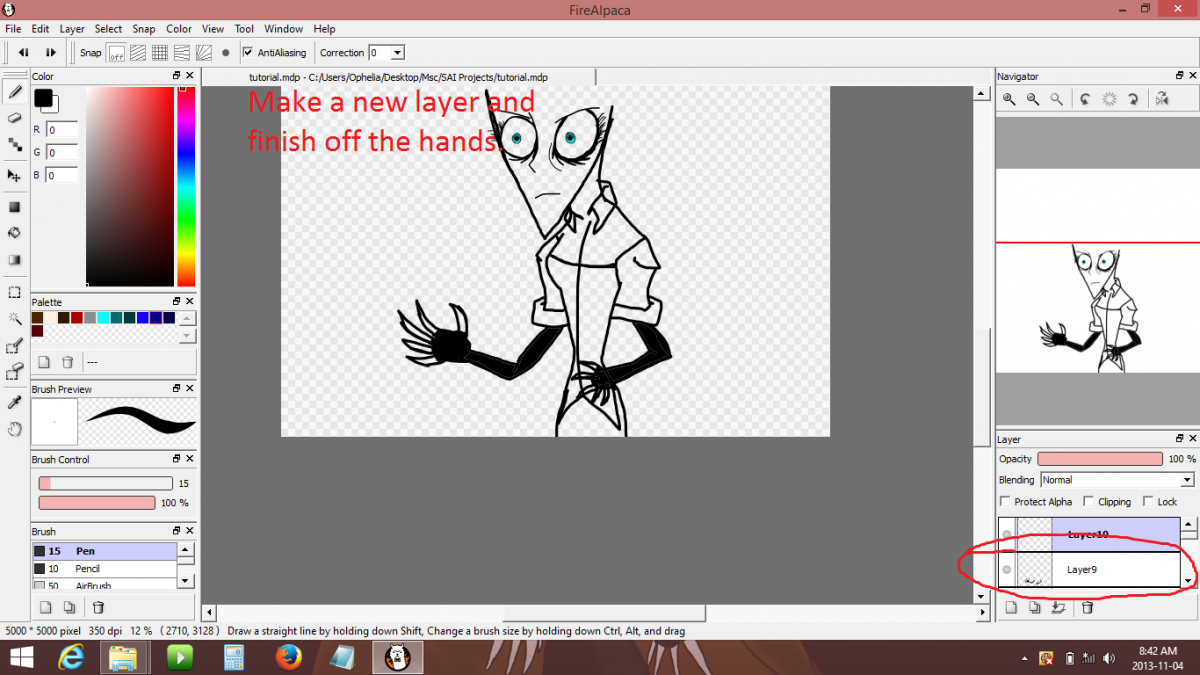
Task: Select the Bucket fill tool
Action: 15,233
